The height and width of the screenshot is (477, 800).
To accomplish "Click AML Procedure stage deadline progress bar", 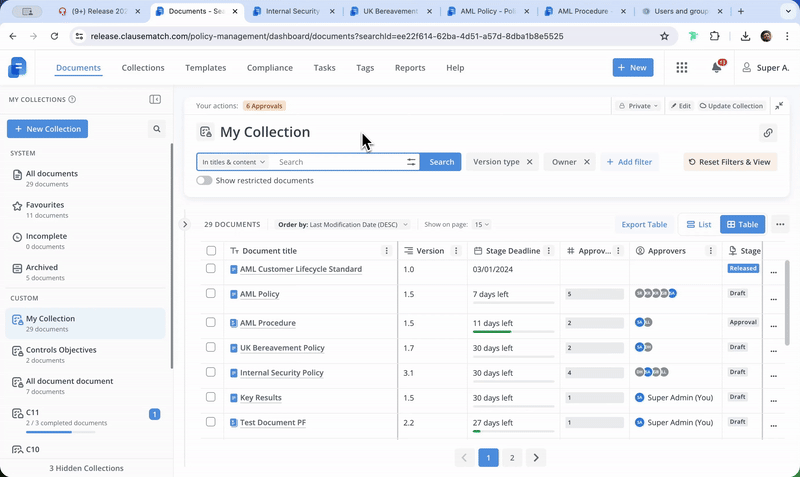I will 513,329.
